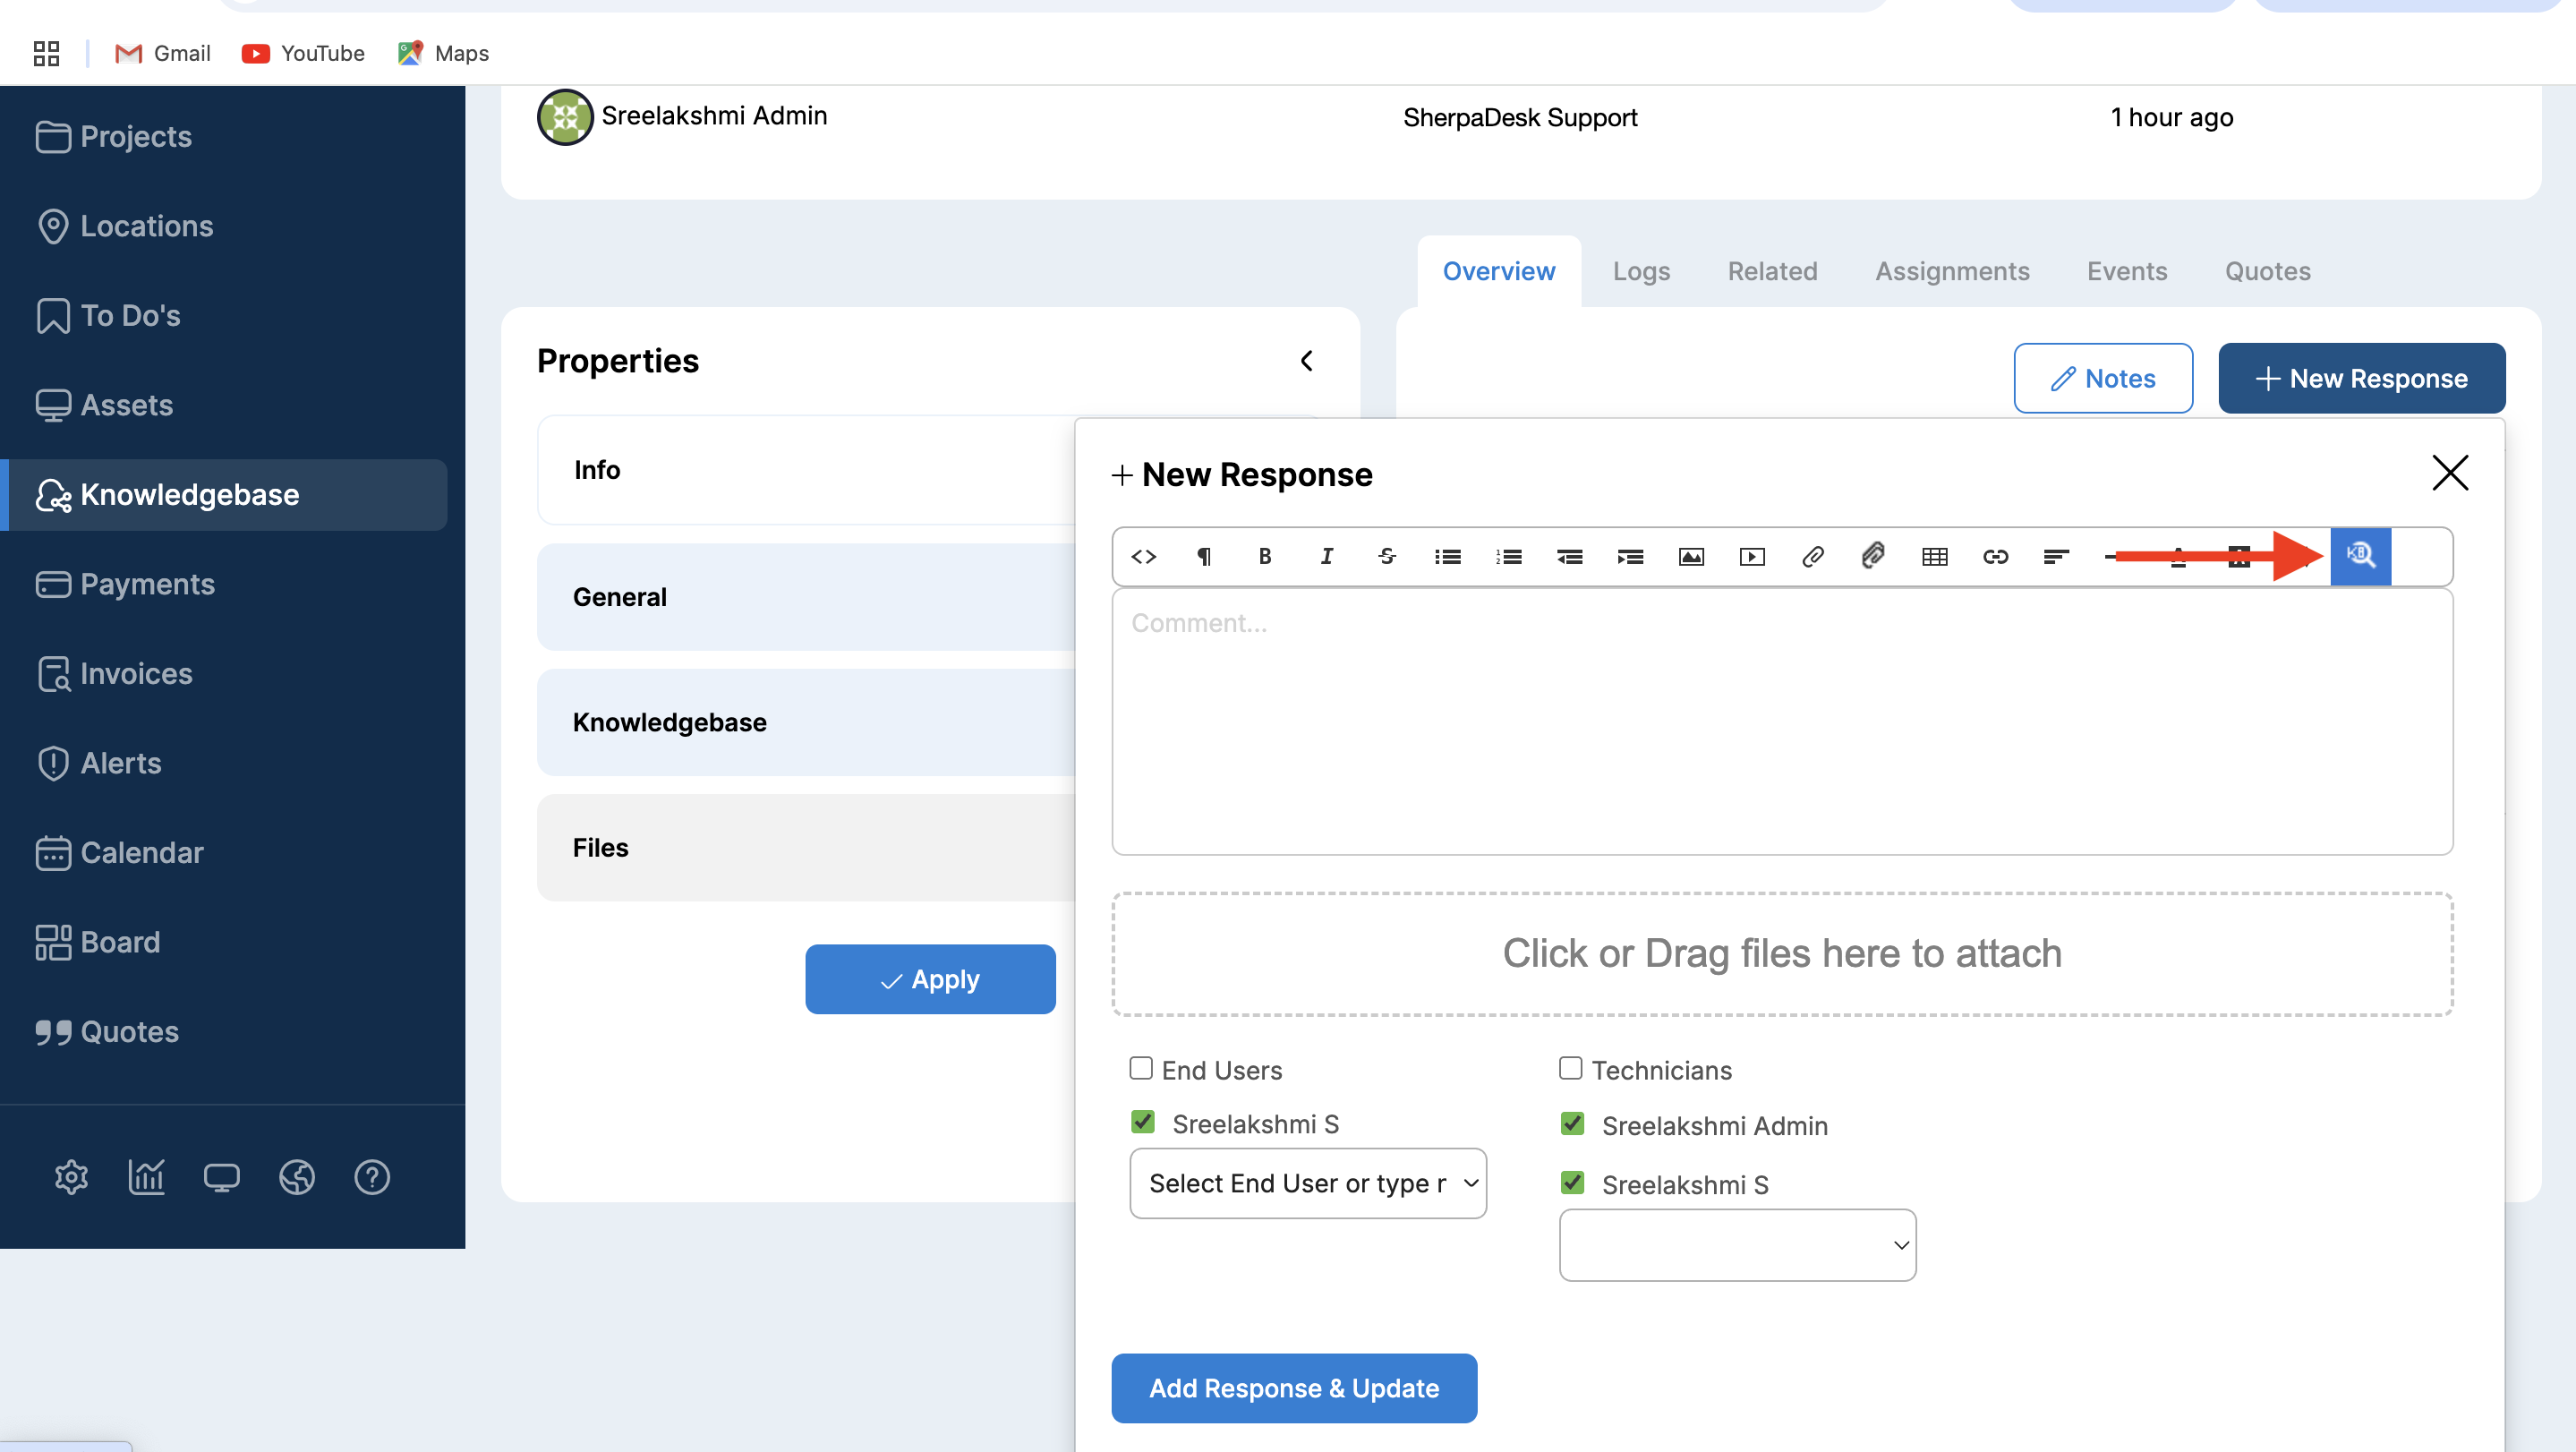2576x1452 pixels.
Task: Apply italic formatting in editor toolbar
Action: (x=1326, y=556)
